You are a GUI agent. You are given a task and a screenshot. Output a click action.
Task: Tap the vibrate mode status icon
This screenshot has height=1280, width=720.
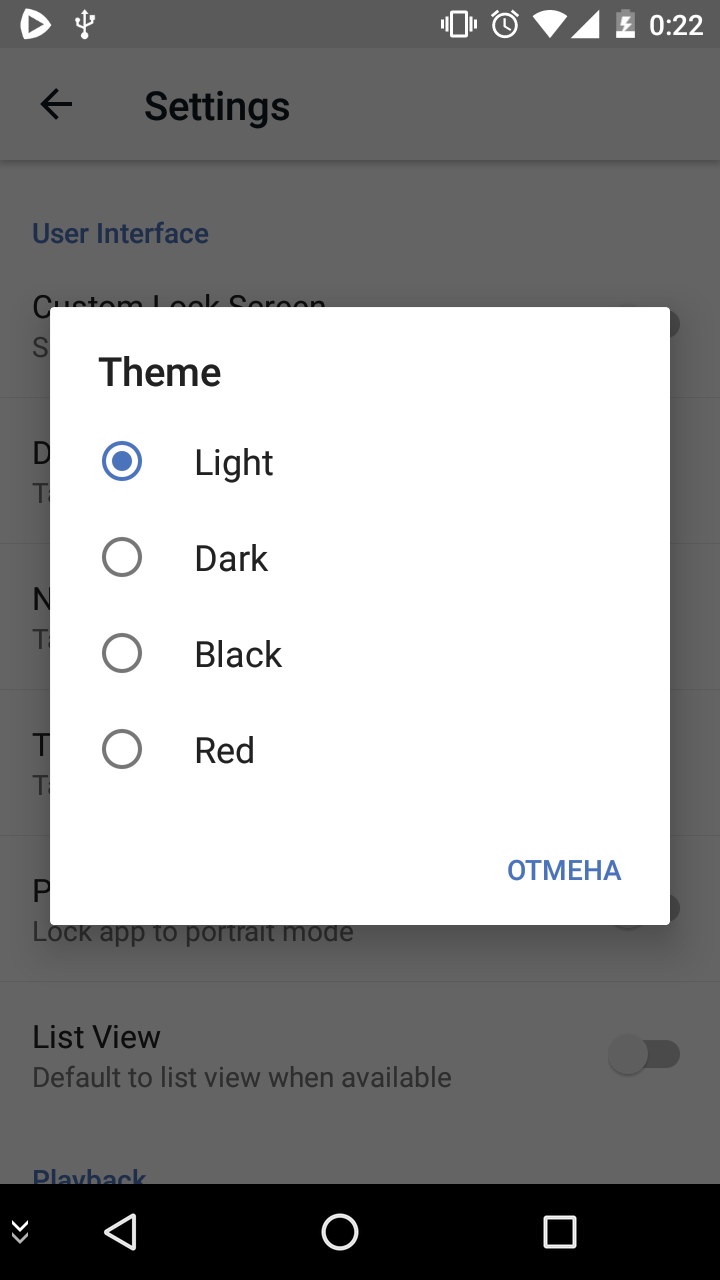coord(459,24)
